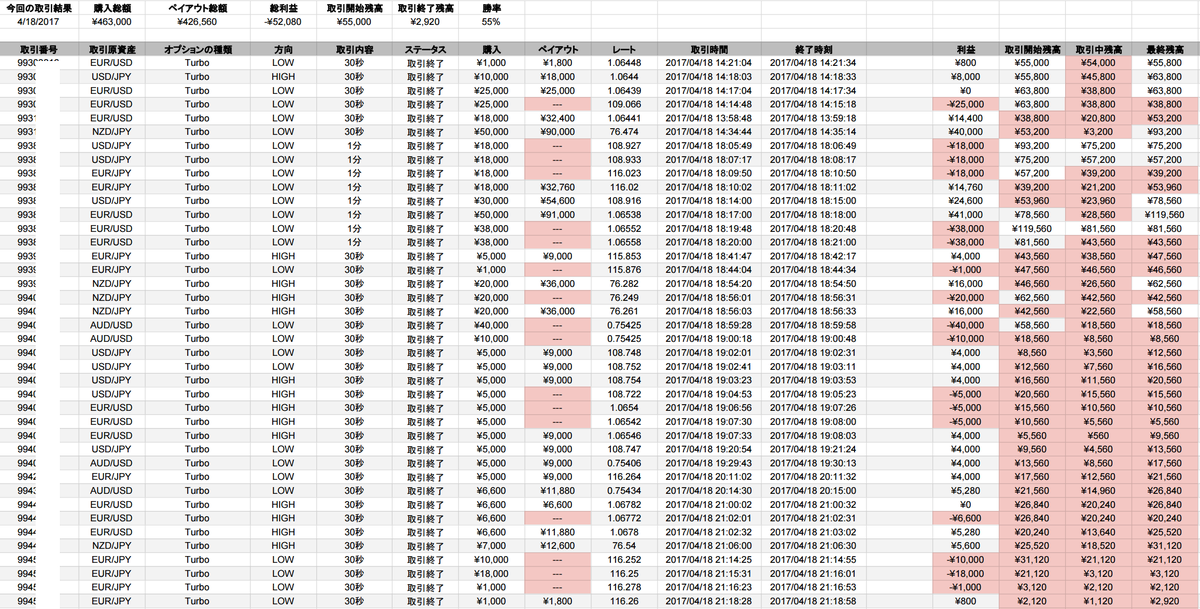Click start time 2017/04/18 14:21:04
Screen dimensions: 1200x609
click(709, 62)
